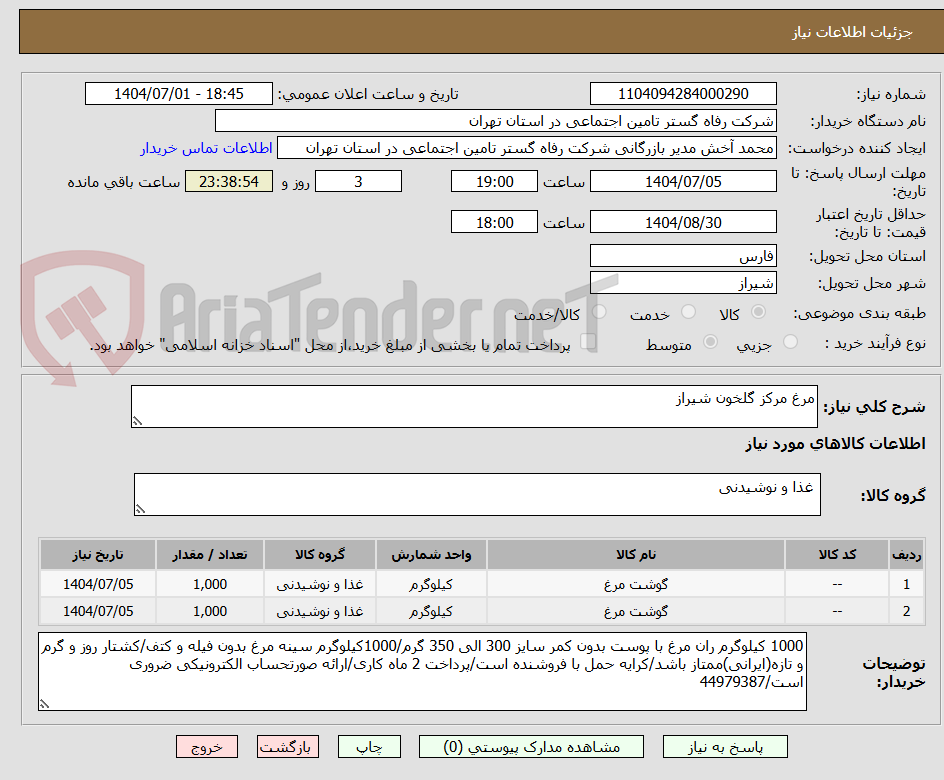This screenshot has height=780, width=944.
Task: Click the پاسخ به نیاز button
Action: point(725,747)
